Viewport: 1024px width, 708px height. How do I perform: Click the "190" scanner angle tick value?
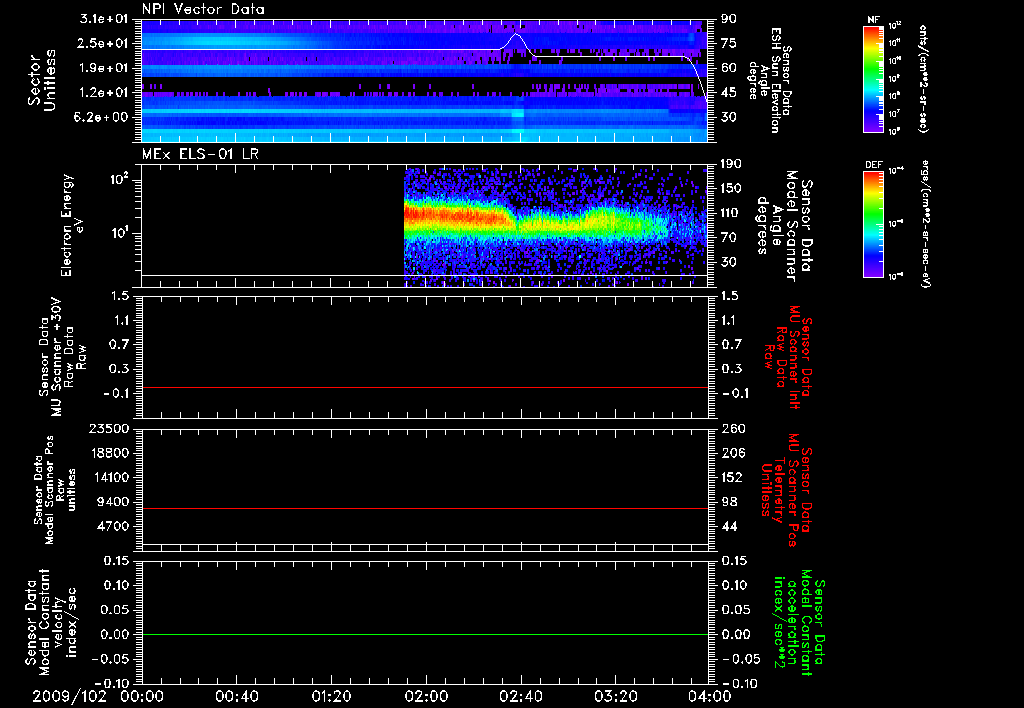click(x=731, y=164)
